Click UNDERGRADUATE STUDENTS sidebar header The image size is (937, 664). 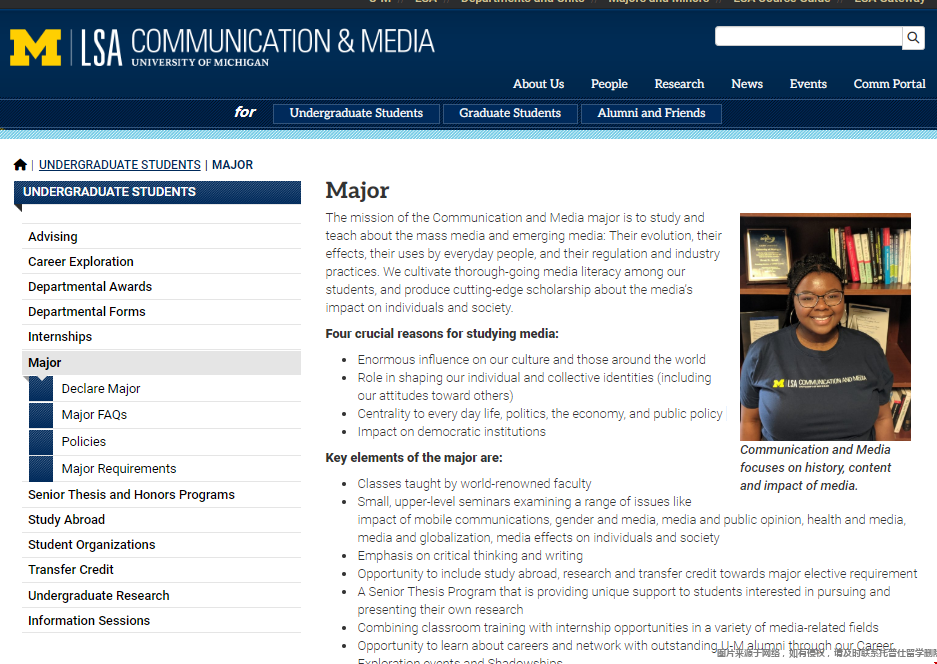tap(157, 192)
